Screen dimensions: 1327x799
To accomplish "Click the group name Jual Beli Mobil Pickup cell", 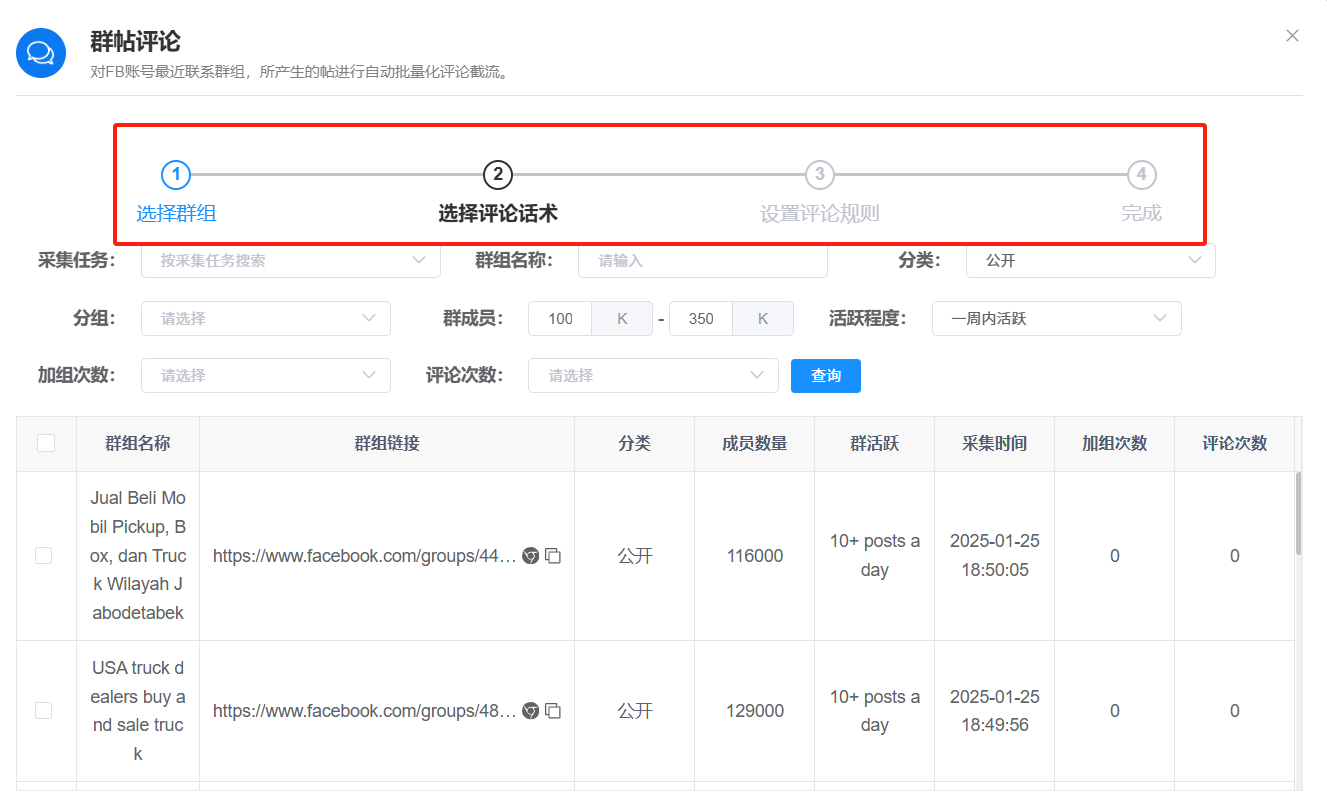I will coord(138,556).
